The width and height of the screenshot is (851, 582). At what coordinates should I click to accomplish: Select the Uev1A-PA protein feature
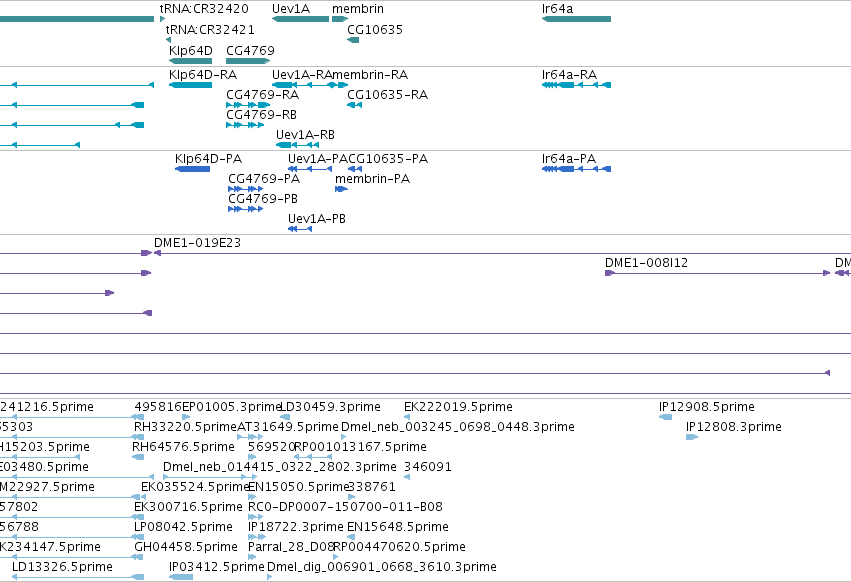click(x=310, y=169)
